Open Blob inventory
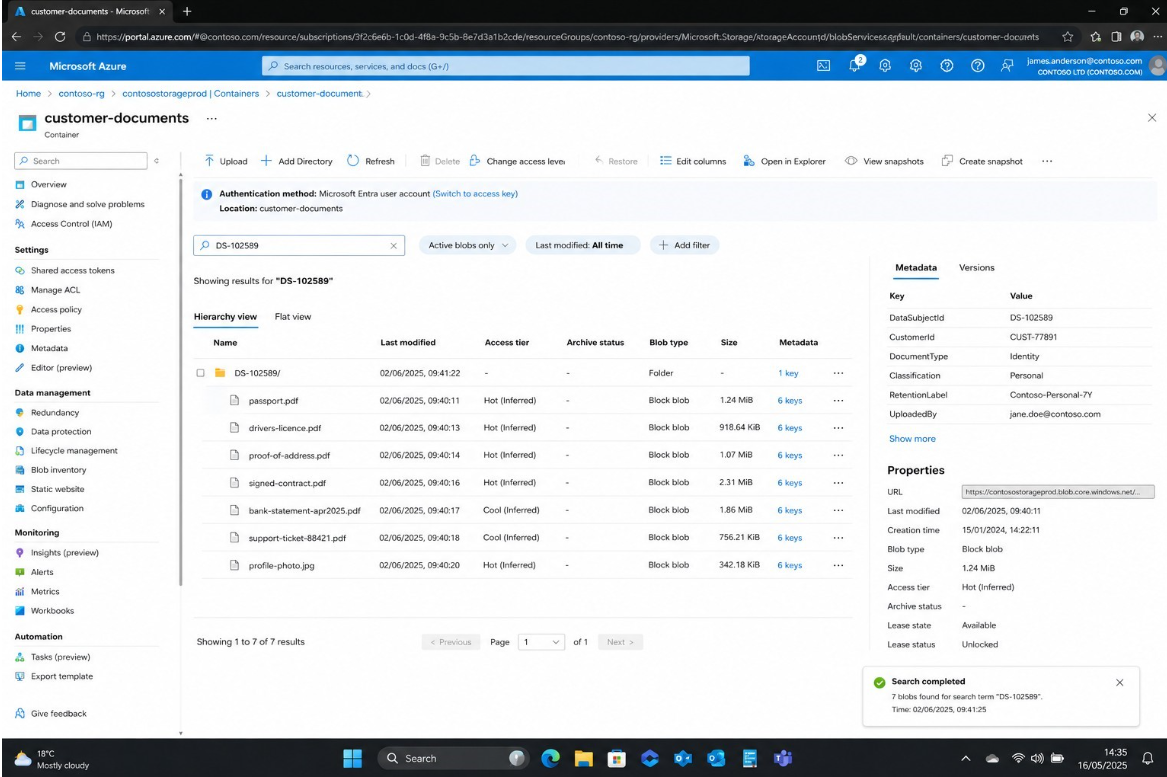The width and height of the screenshot is (1167, 777). pos(58,470)
